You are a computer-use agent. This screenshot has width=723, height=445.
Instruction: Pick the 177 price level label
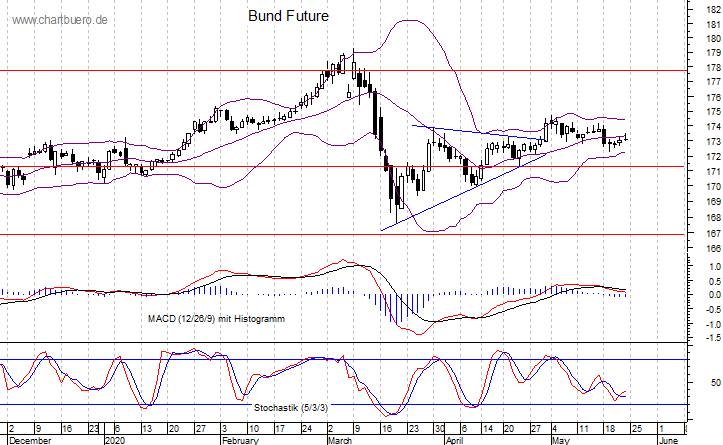tap(713, 82)
